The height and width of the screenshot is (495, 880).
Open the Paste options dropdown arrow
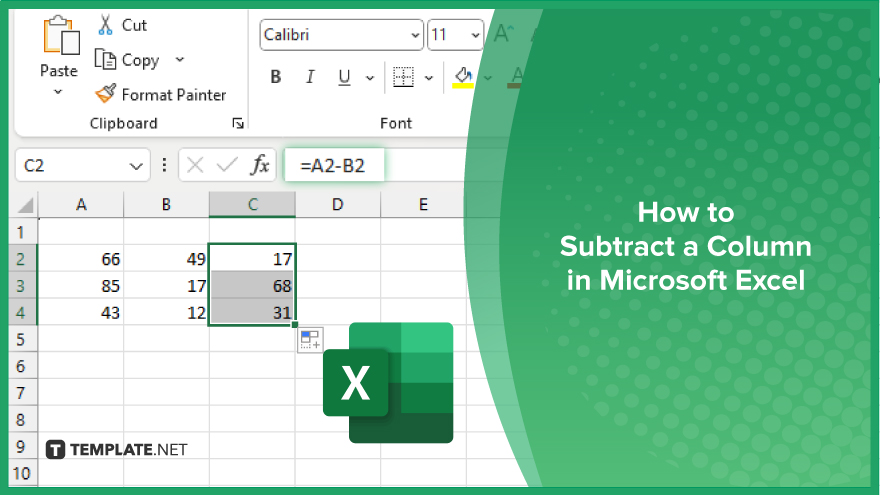coord(58,91)
